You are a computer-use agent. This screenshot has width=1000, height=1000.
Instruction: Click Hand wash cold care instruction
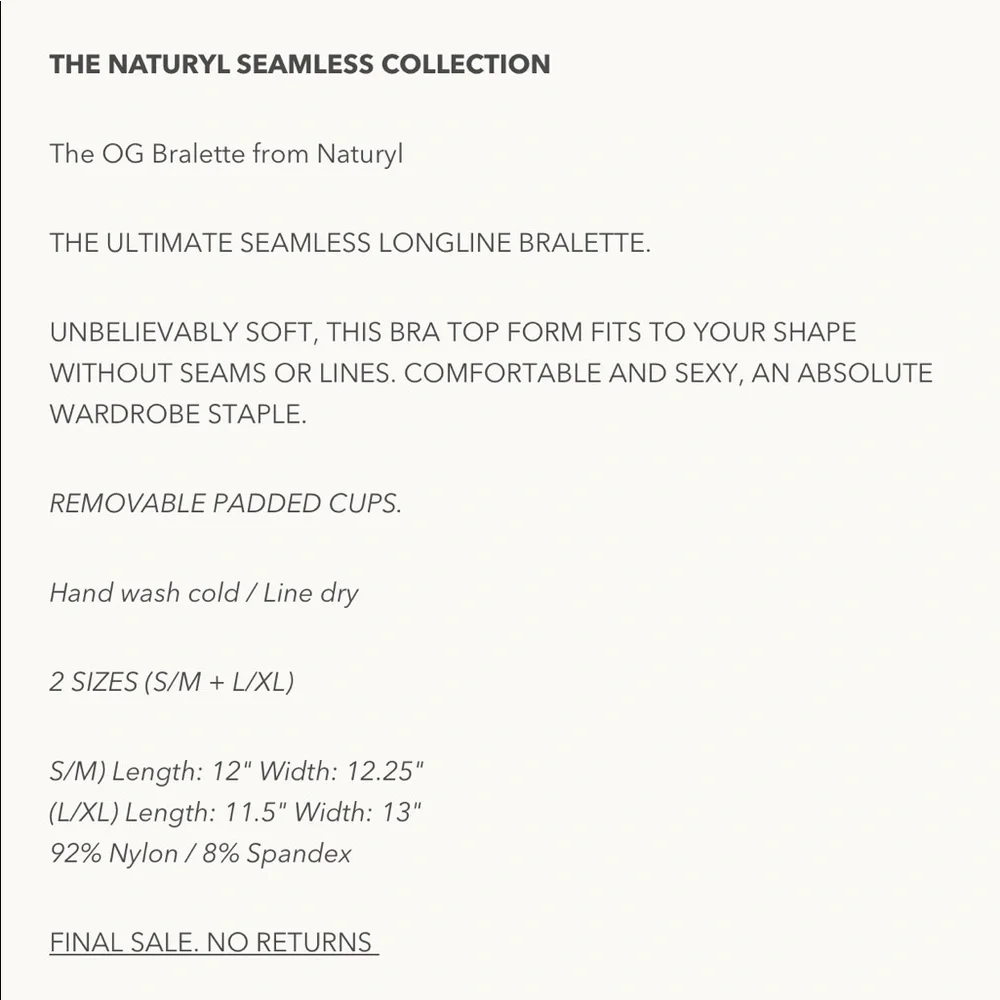click(144, 592)
